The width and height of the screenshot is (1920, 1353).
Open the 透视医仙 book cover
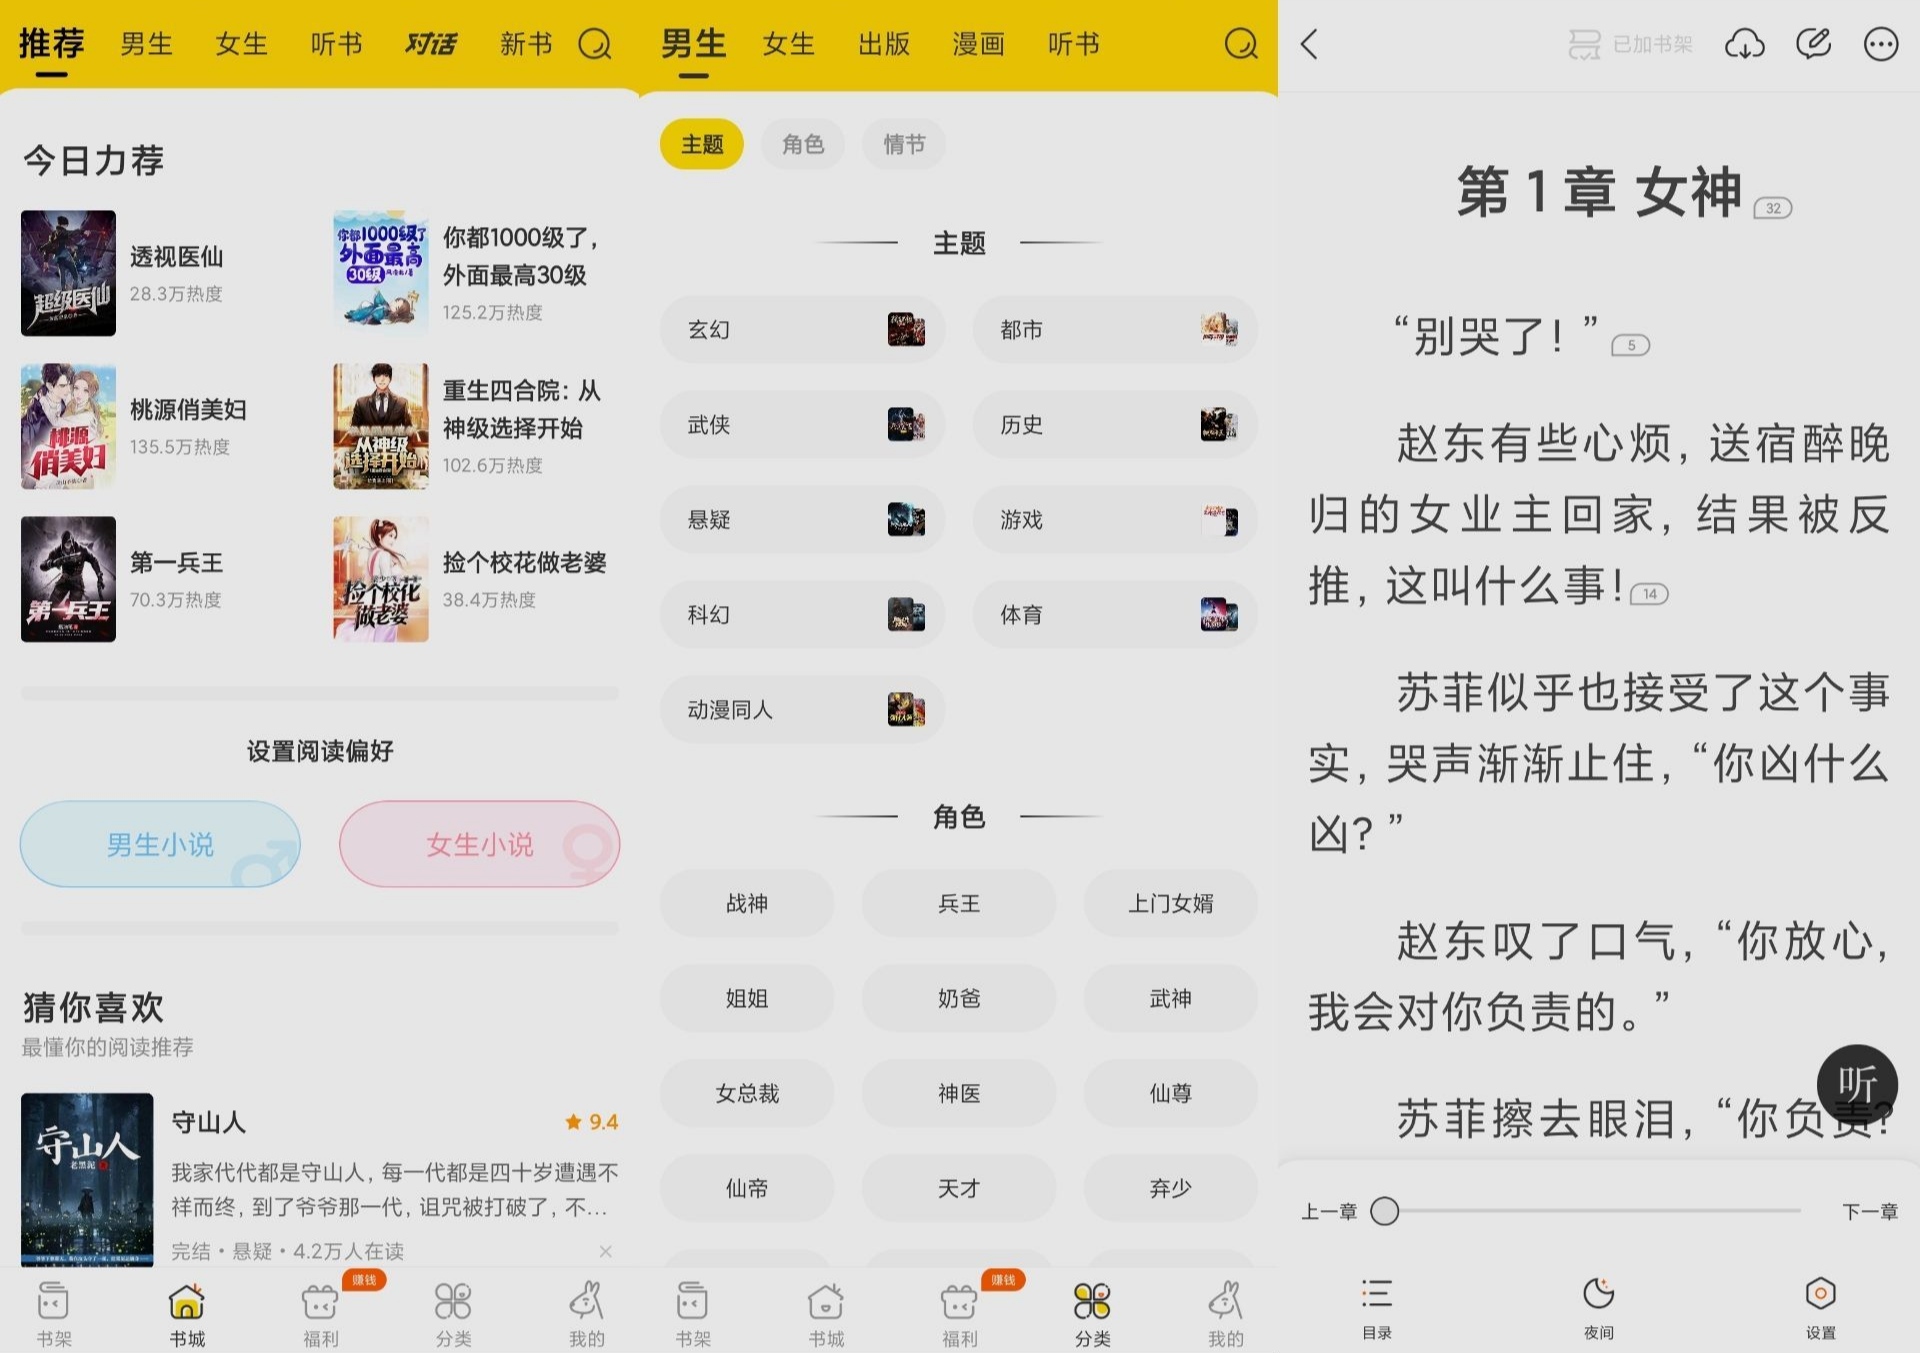68,273
